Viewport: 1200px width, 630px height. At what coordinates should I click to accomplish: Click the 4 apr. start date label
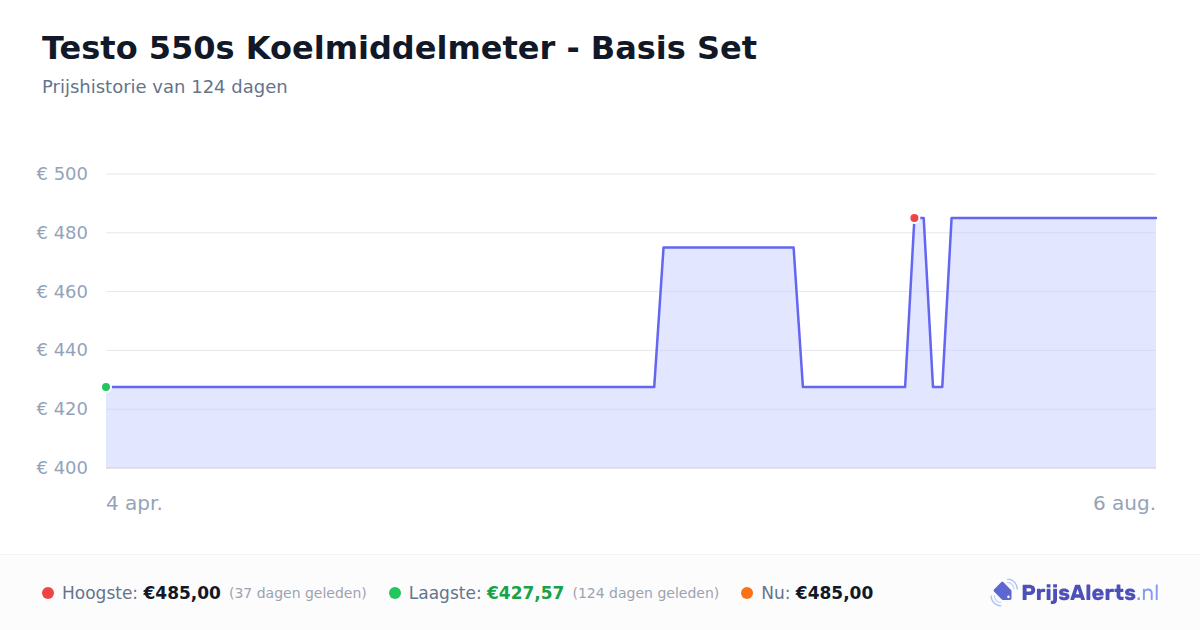(x=134, y=503)
